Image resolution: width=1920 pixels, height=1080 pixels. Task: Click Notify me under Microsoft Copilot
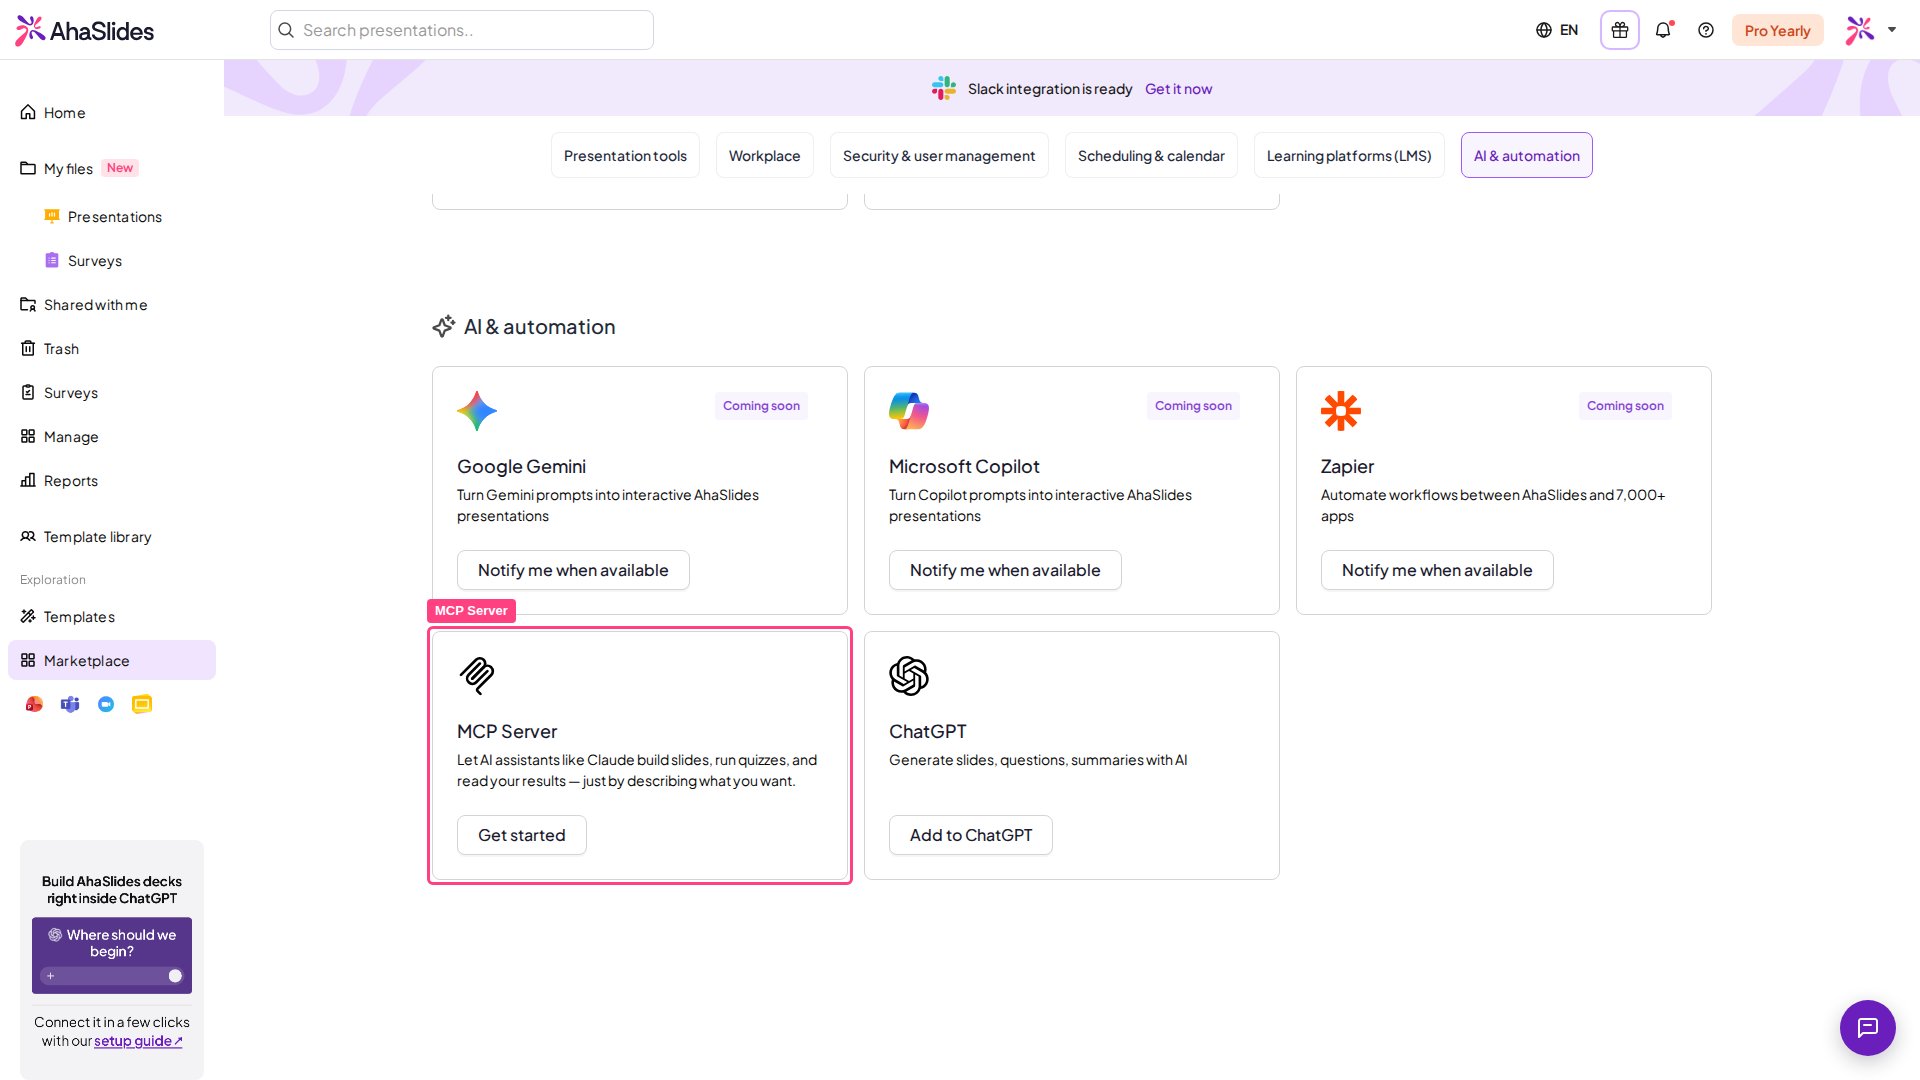1005,570
